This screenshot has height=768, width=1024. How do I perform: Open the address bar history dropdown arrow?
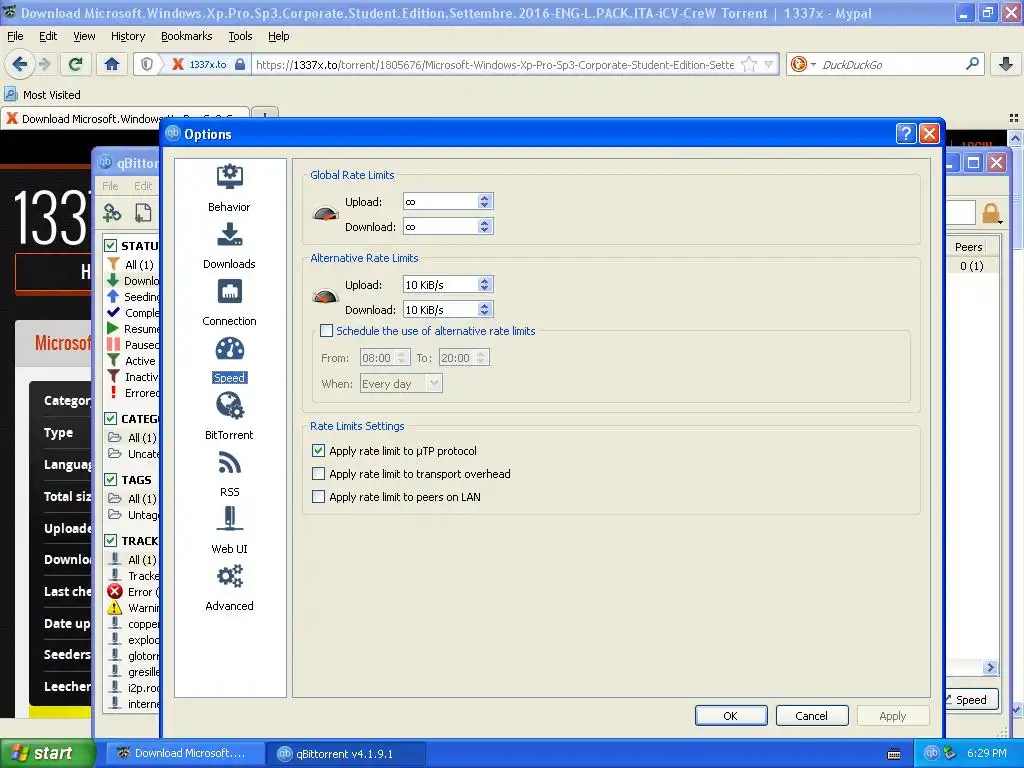click(769, 64)
